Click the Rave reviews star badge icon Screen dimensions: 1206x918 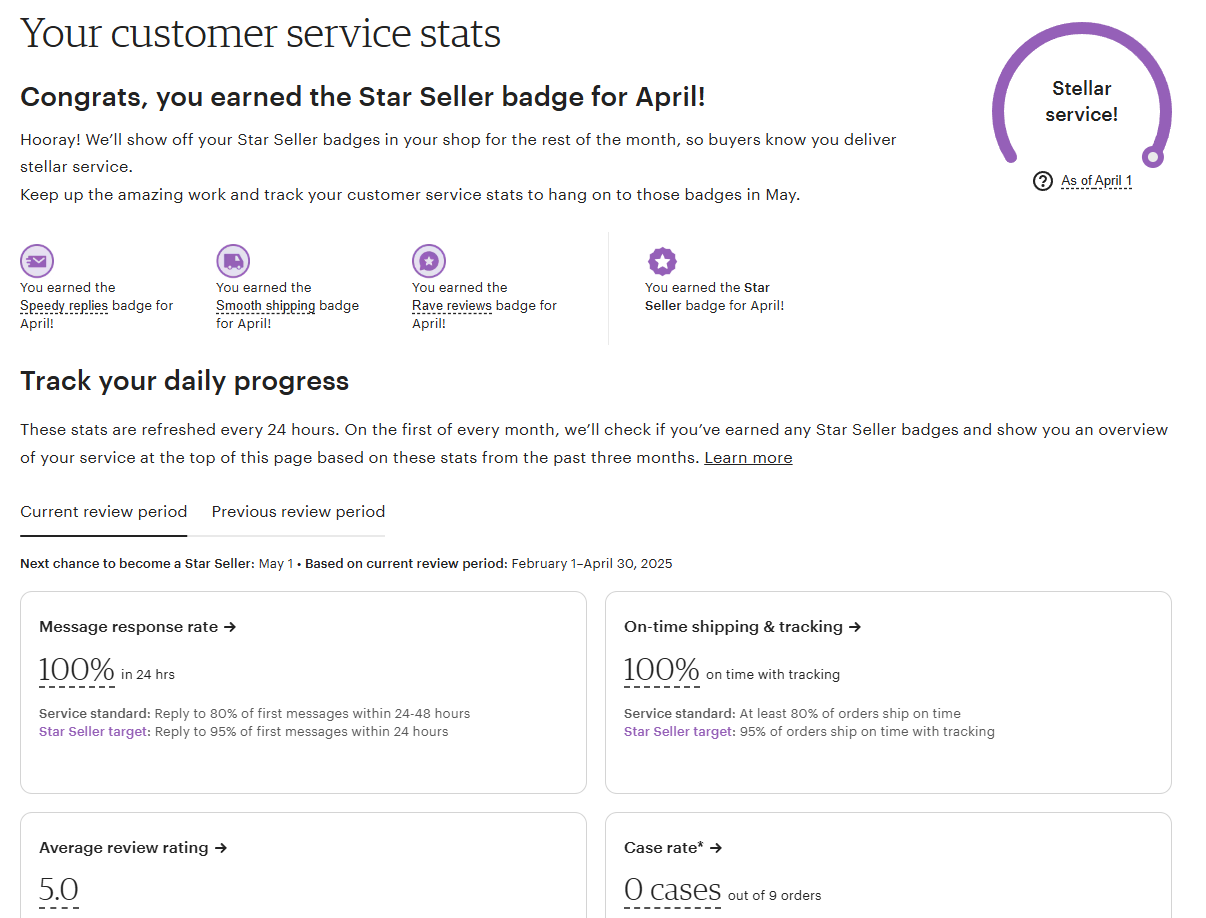[429, 261]
